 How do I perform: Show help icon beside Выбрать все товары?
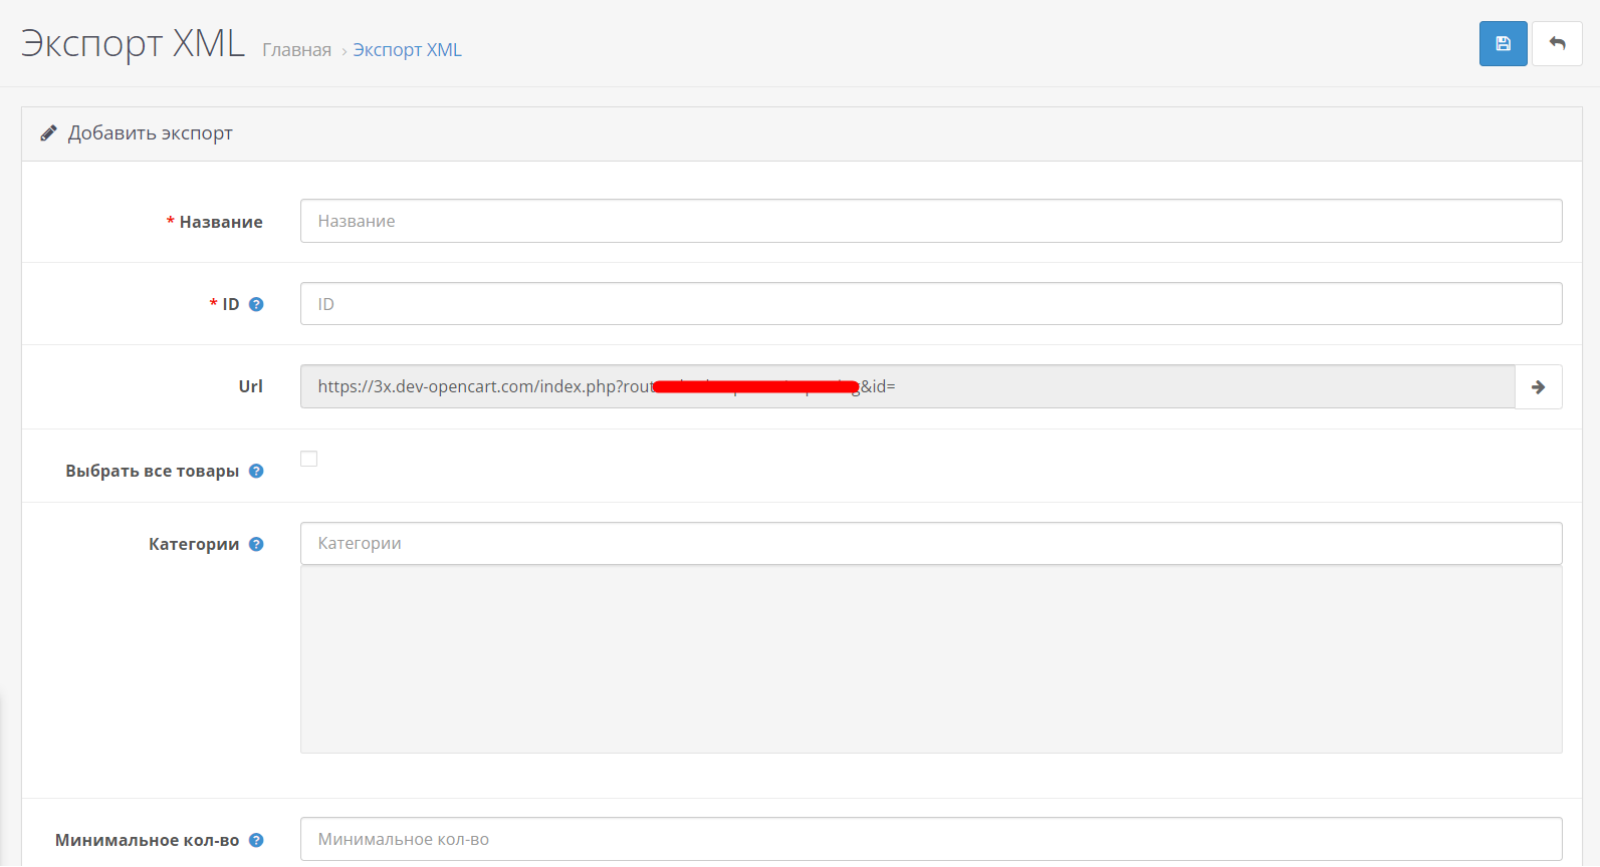coord(256,471)
